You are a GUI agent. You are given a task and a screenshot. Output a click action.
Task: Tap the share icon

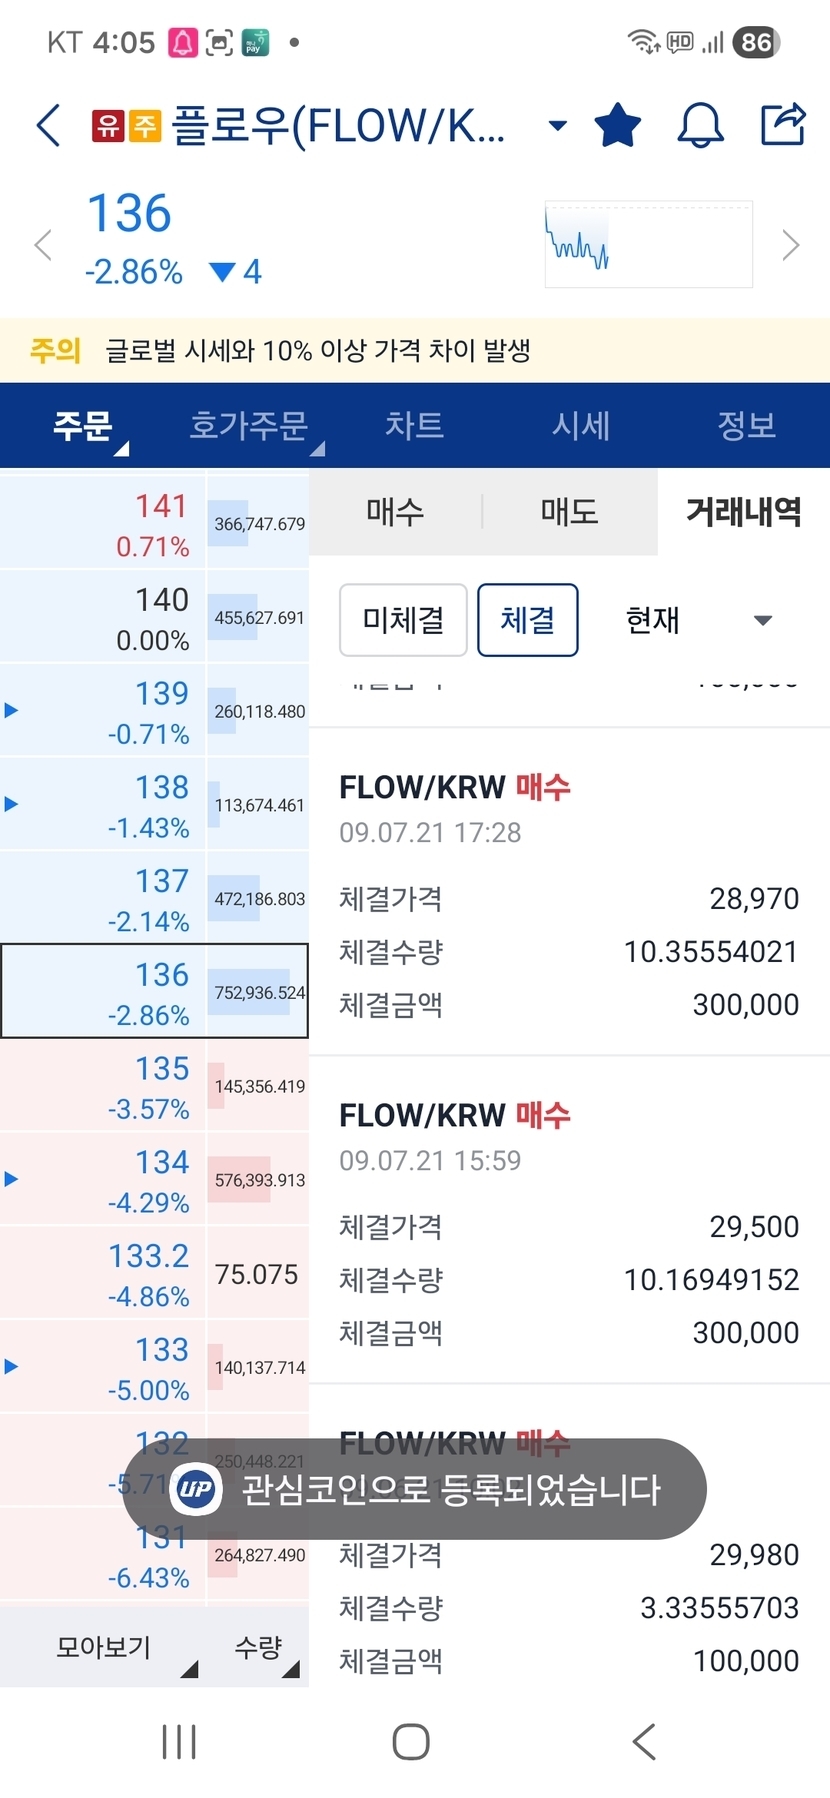pyautogui.click(x=782, y=125)
